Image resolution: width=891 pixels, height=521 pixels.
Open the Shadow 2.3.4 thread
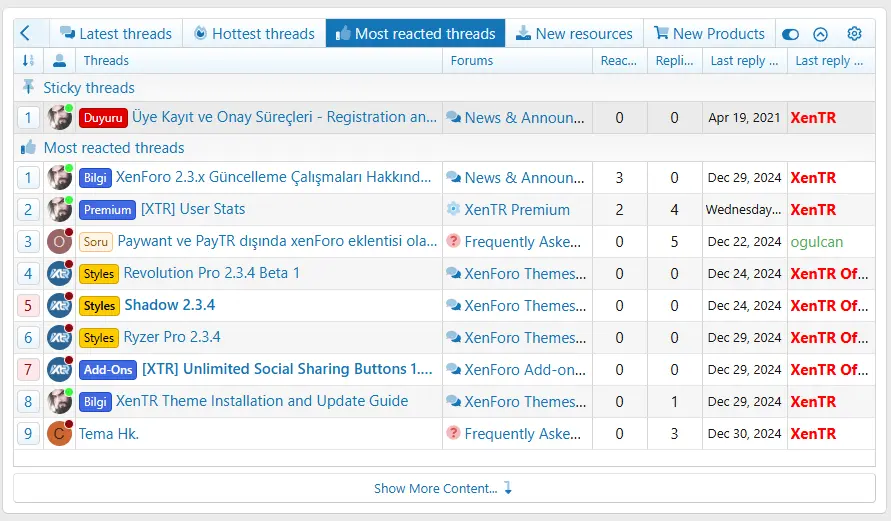pos(169,305)
